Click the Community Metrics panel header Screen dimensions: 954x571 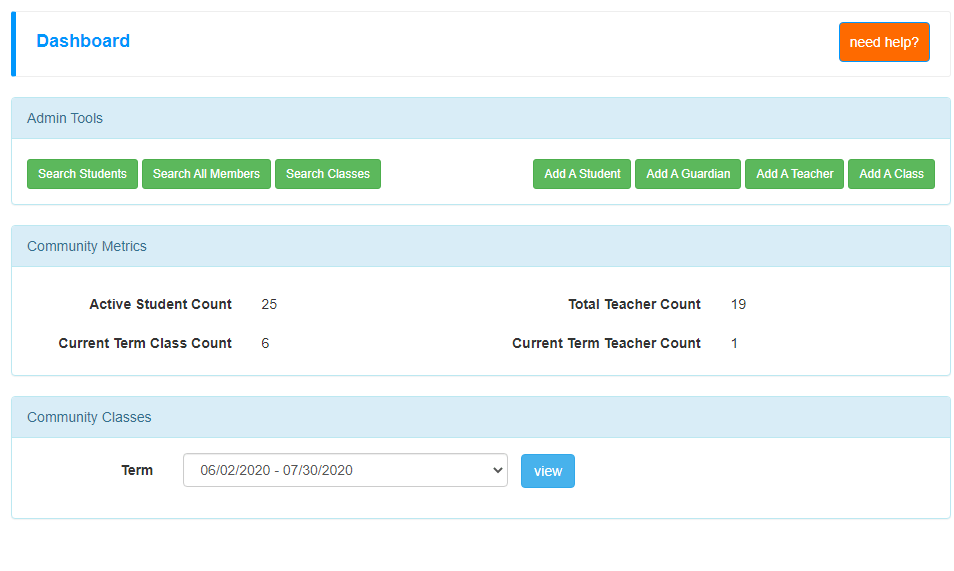coord(481,246)
